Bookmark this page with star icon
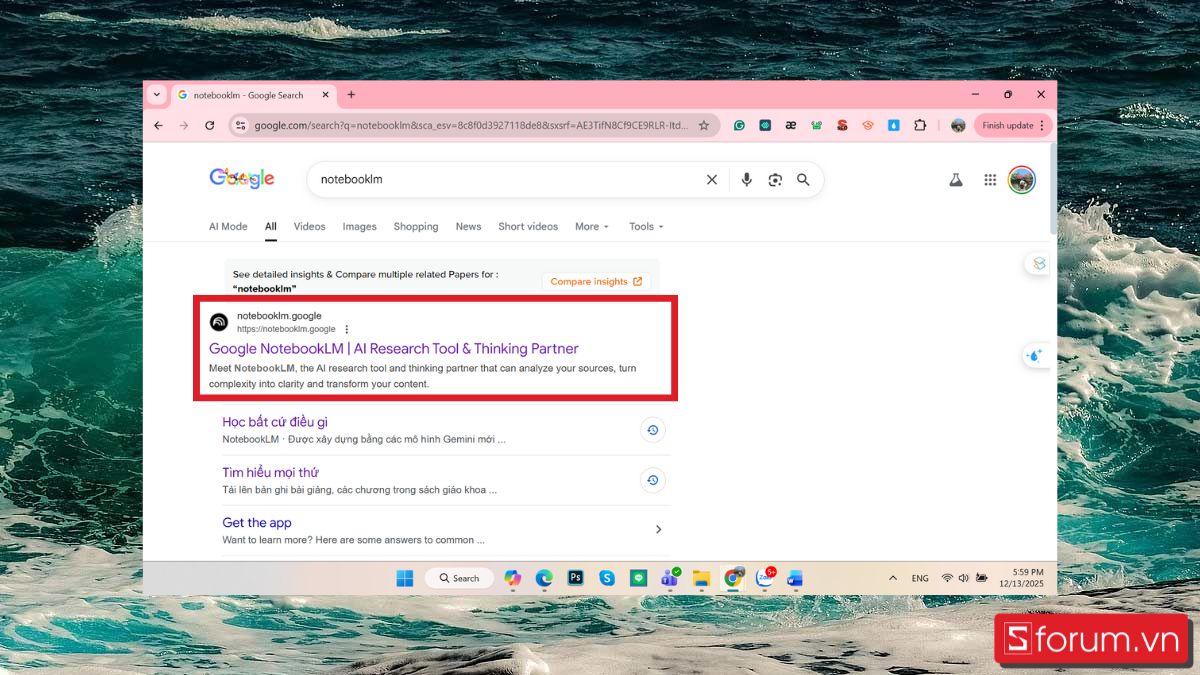 pos(704,125)
